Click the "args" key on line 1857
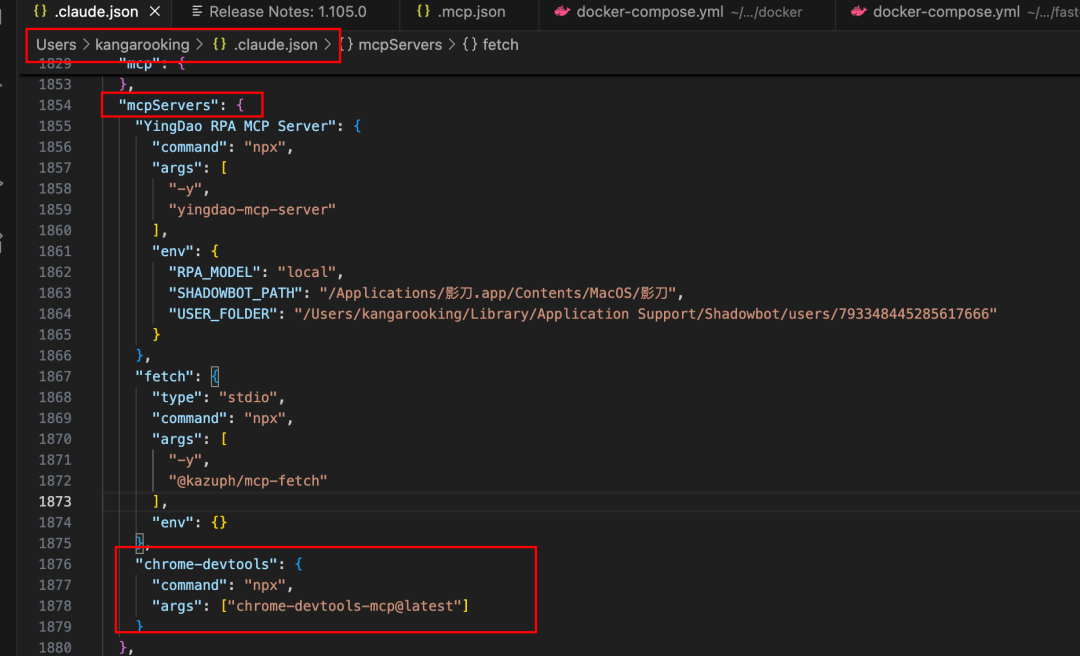The width and height of the screenshot is (1080, 656). pos(177,168)
